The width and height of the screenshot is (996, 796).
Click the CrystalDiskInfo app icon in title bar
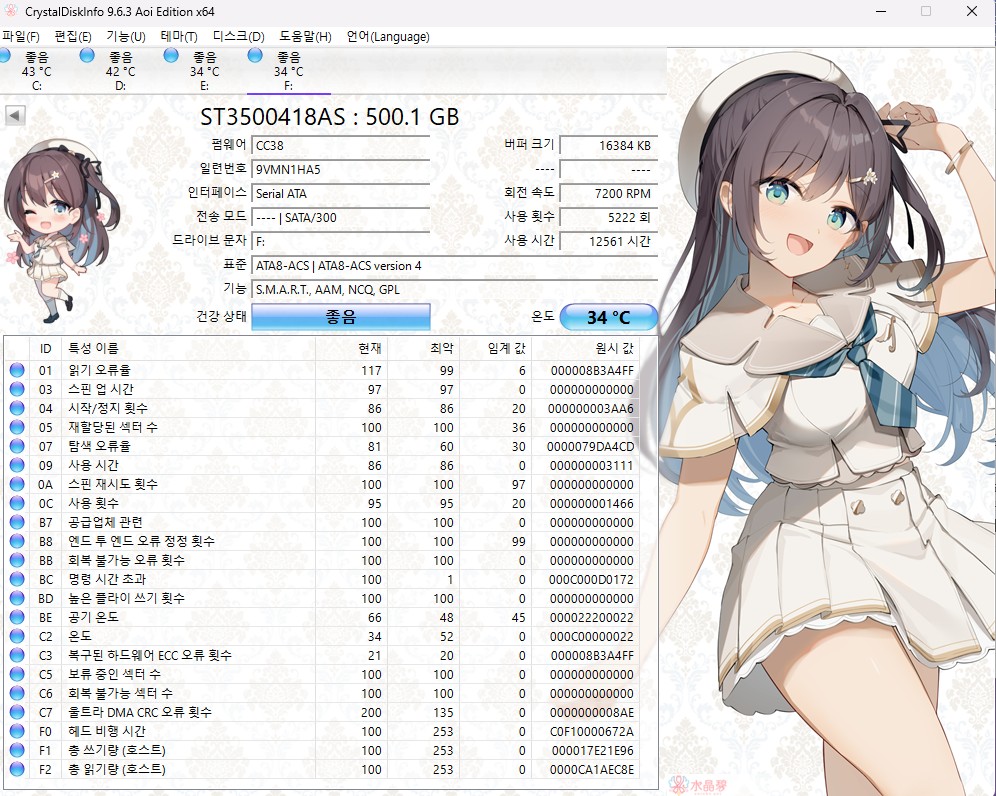[x=11, y=11]
